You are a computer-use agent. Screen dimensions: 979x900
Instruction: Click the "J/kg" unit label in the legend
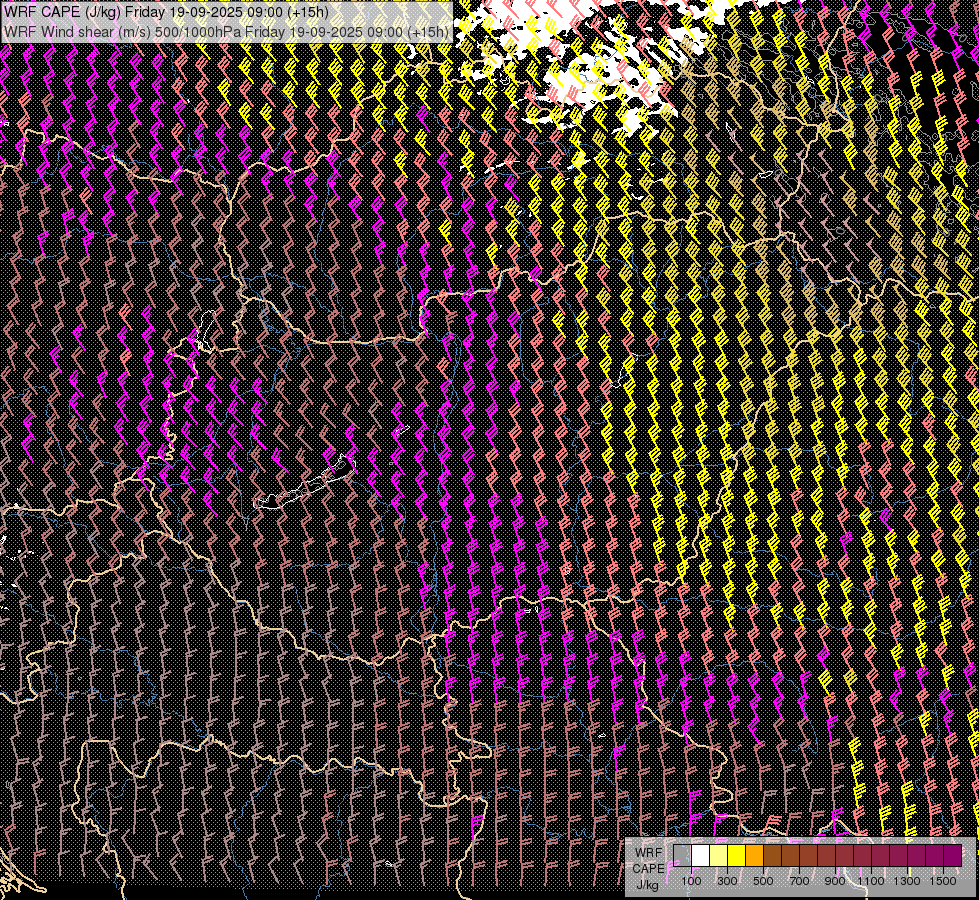pos(647,885)
